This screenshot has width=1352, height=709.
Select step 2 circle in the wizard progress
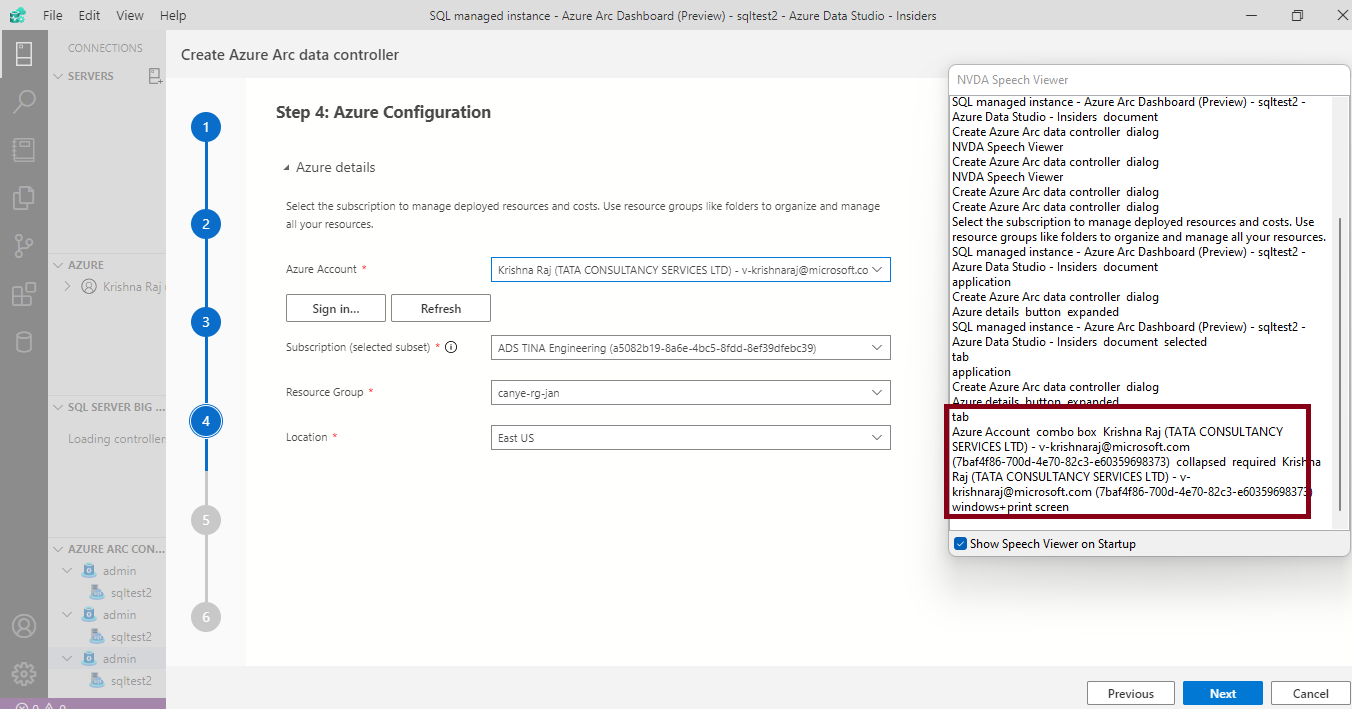tap(205, 223)
